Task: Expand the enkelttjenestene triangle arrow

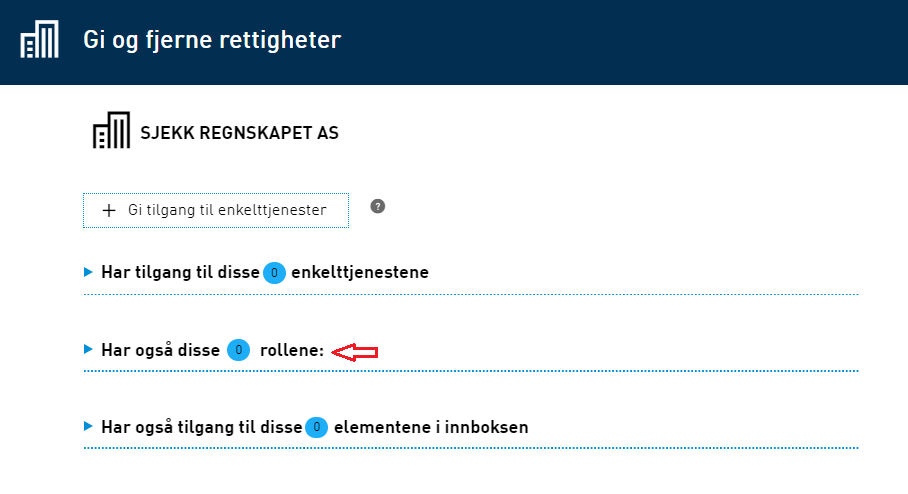Action: (89, 271)
